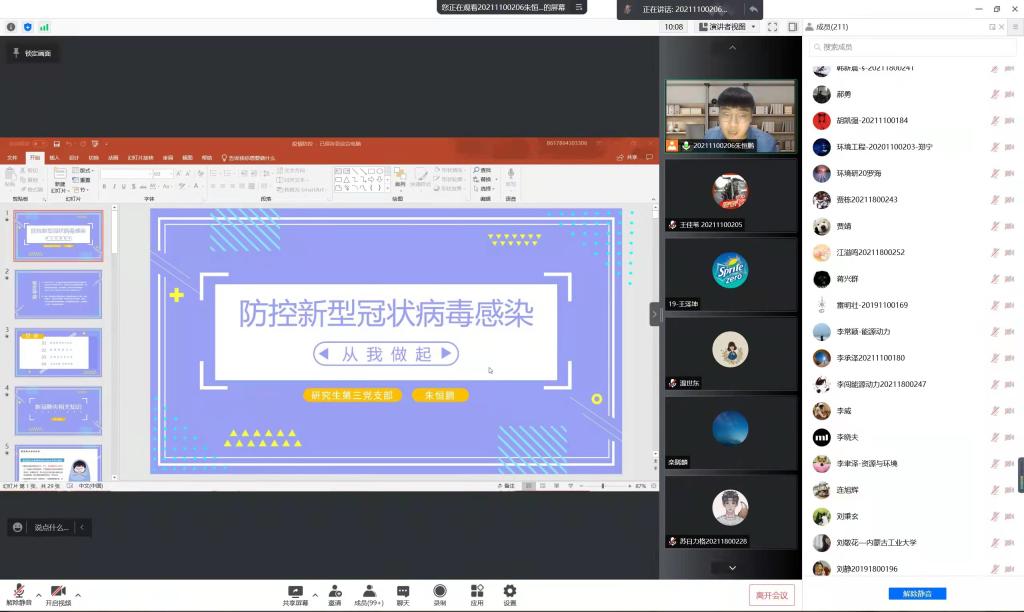Expand video options arrow beside 开启视频
This screenshot has width=1024, height=612.
coord(78,594)
